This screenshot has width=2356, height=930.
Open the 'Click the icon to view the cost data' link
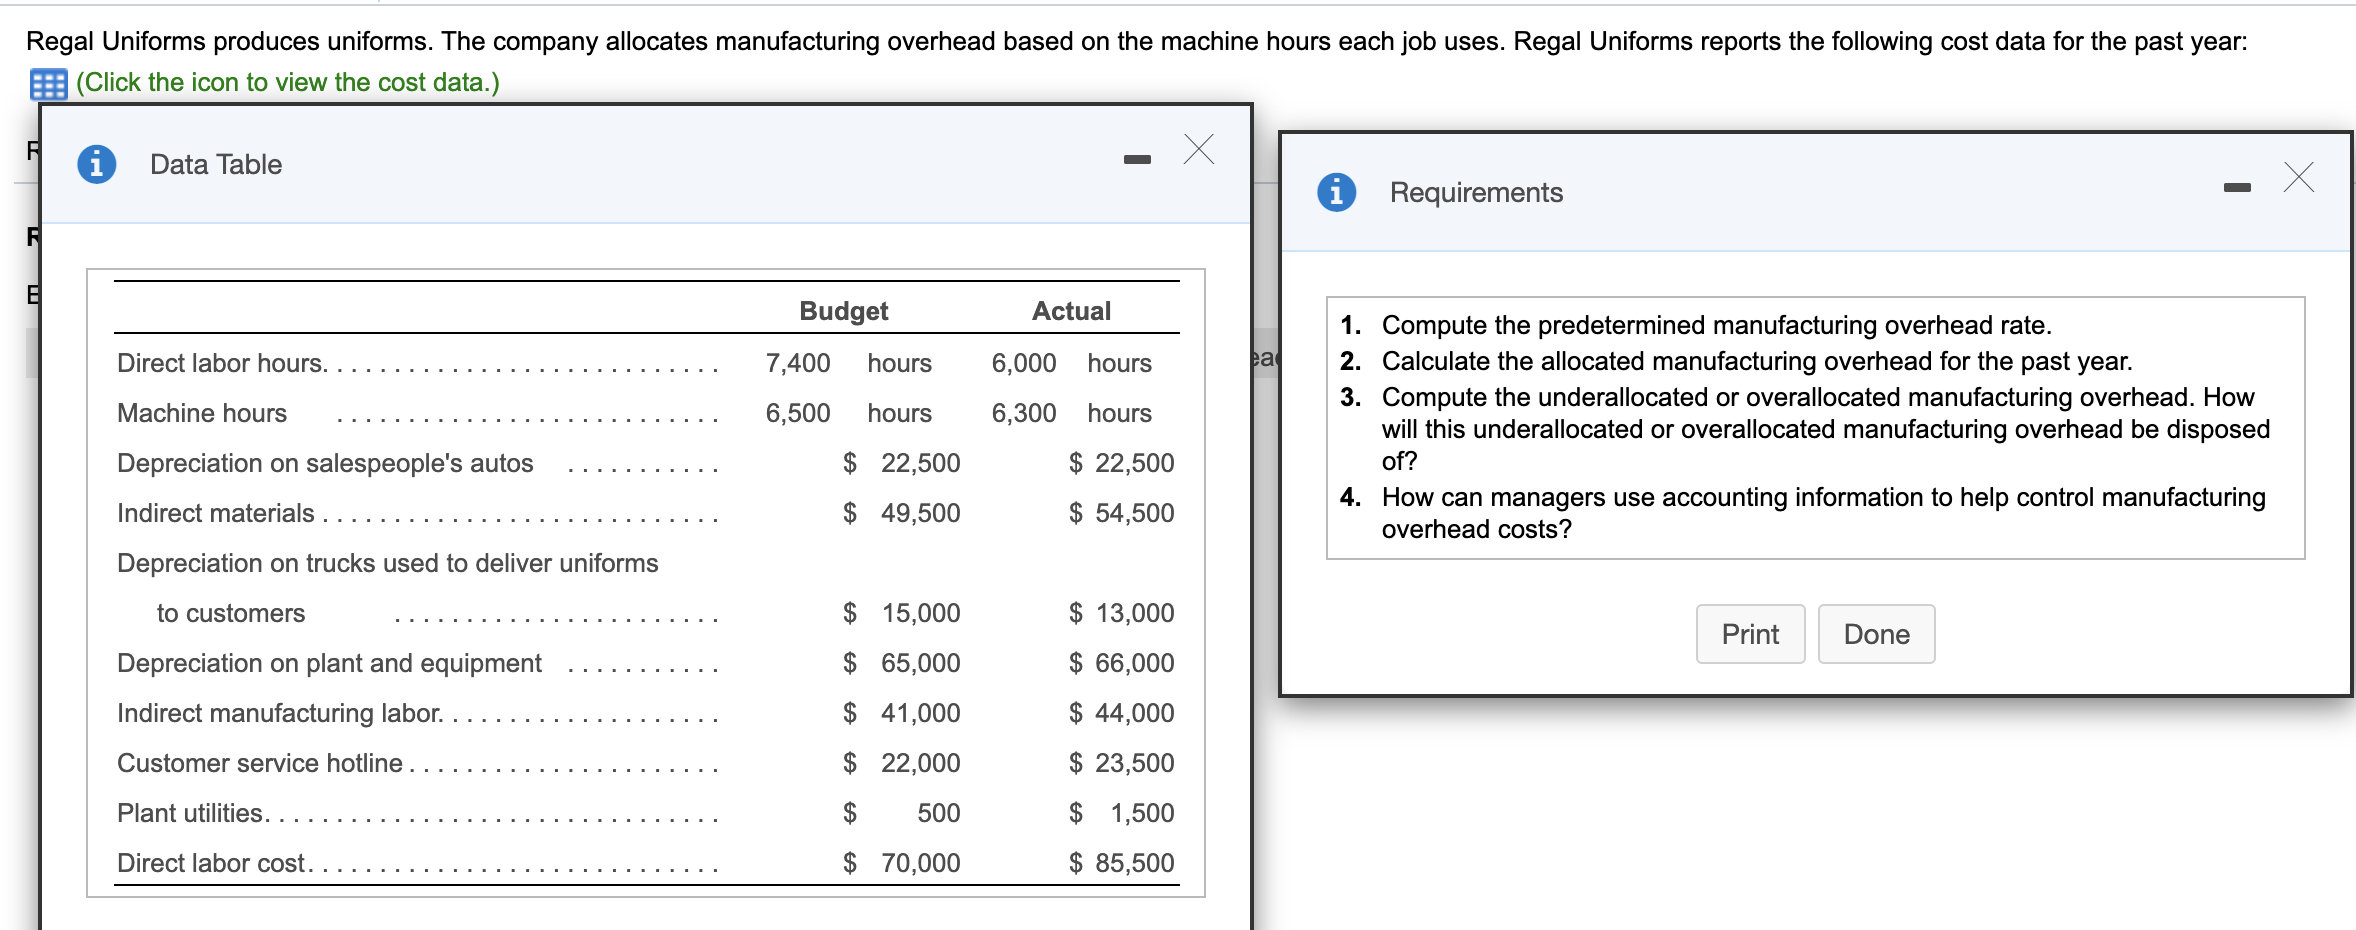pos(288,82)
